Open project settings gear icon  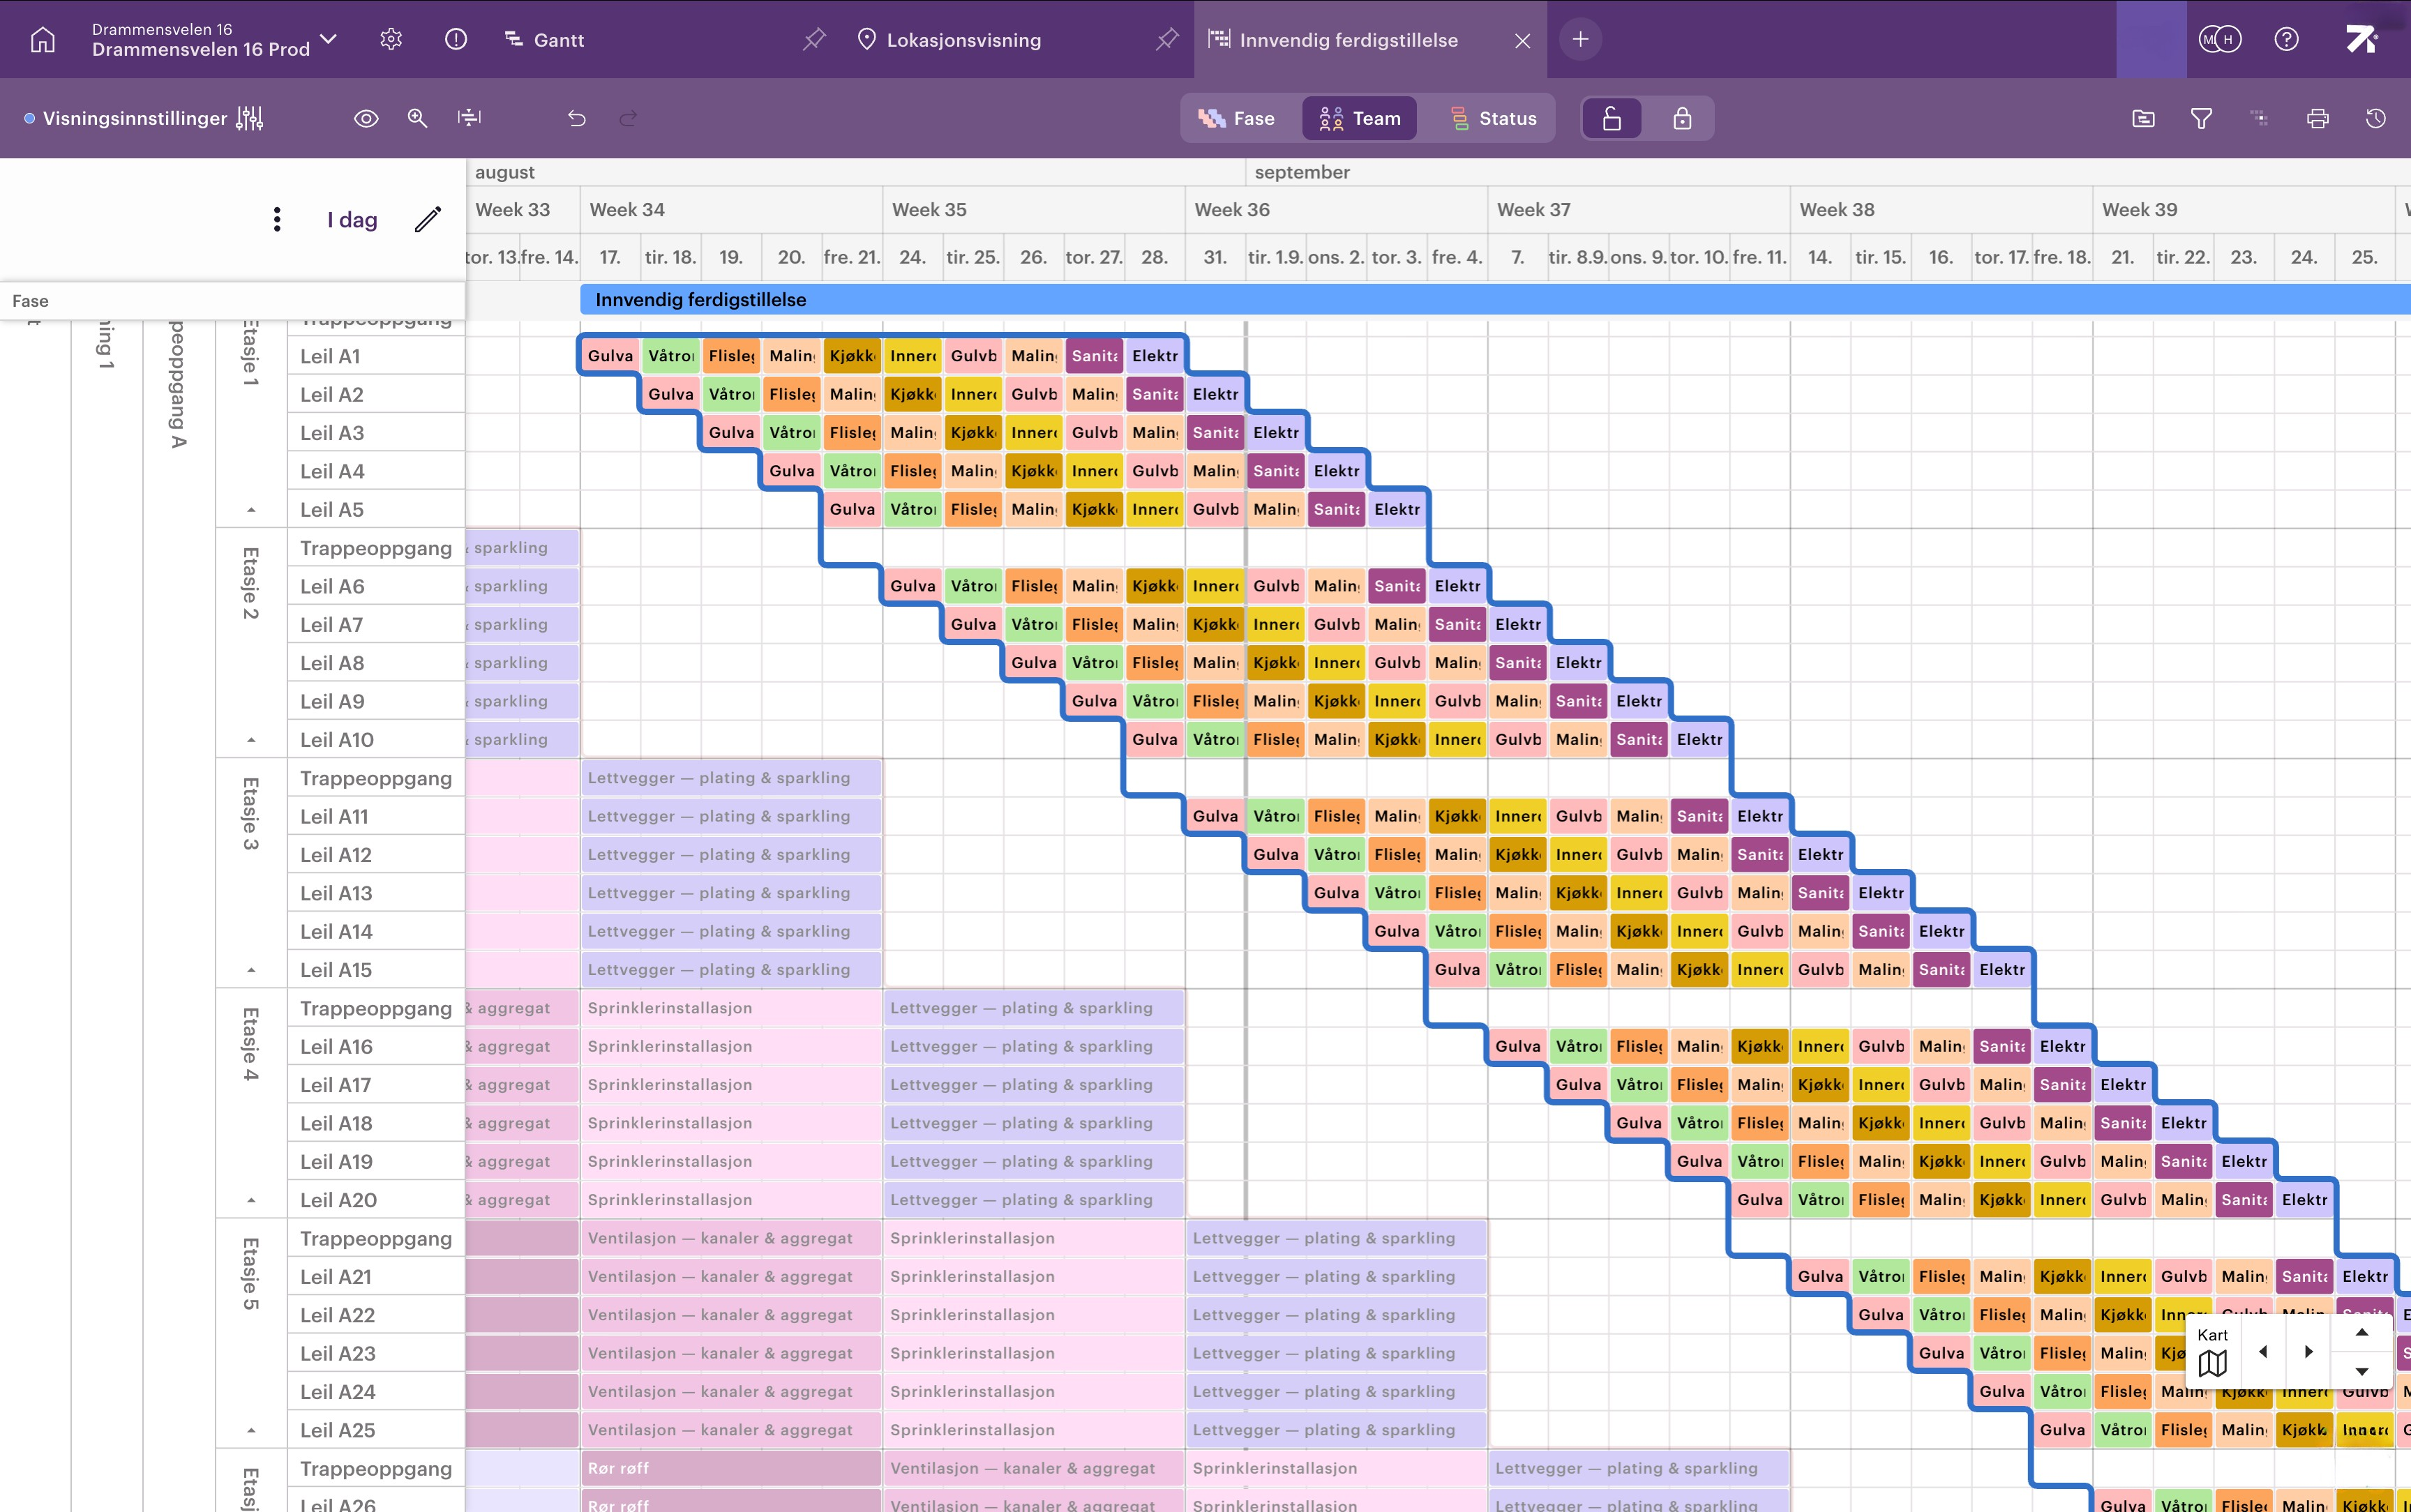pos(391,39)
